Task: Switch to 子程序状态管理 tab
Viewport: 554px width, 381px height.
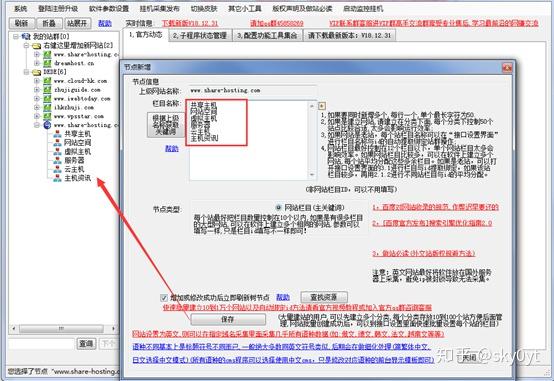Action: [x=200, y=35]
